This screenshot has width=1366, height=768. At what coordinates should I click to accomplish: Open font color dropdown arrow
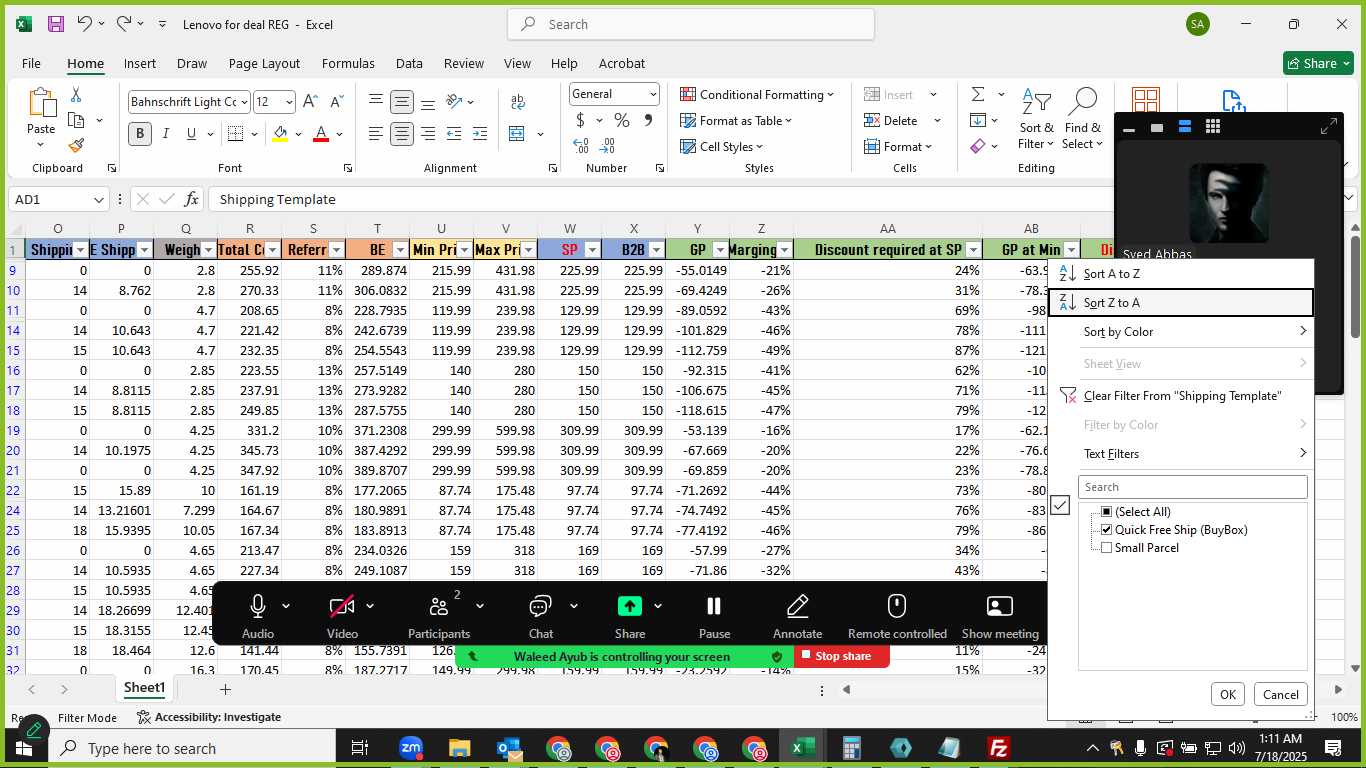[339, 134]
